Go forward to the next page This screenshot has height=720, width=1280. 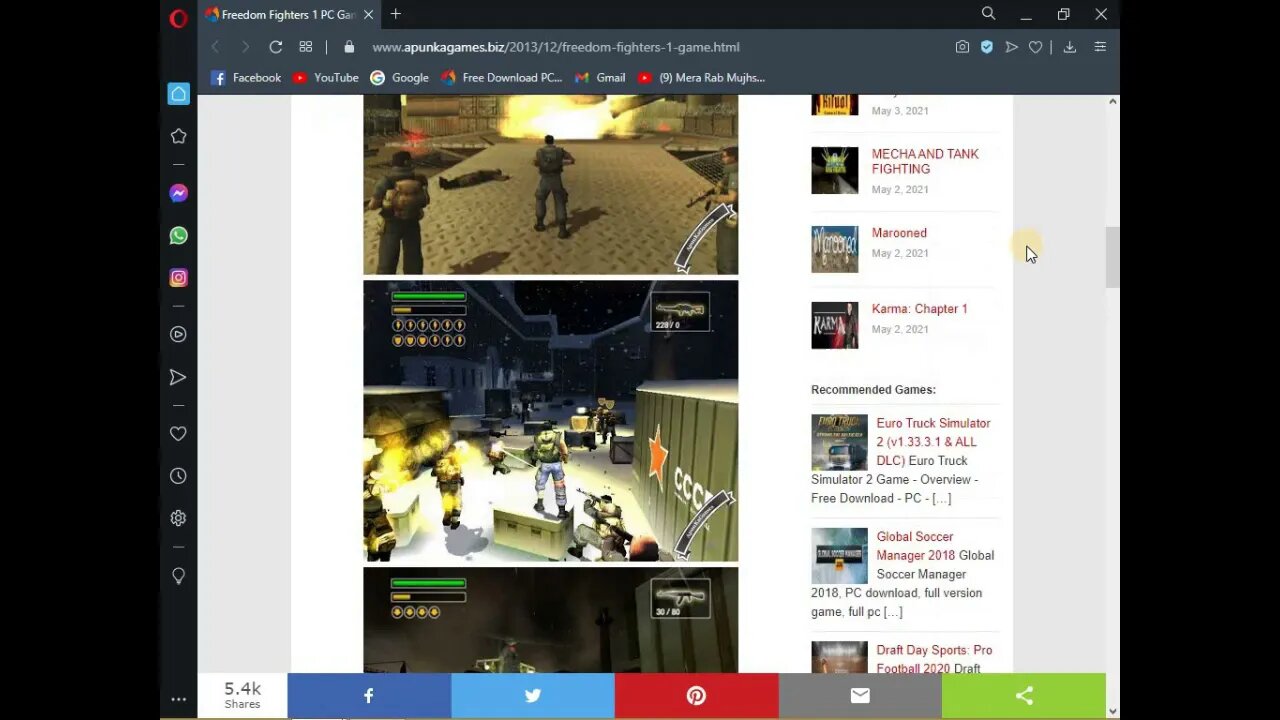[245, 47]
